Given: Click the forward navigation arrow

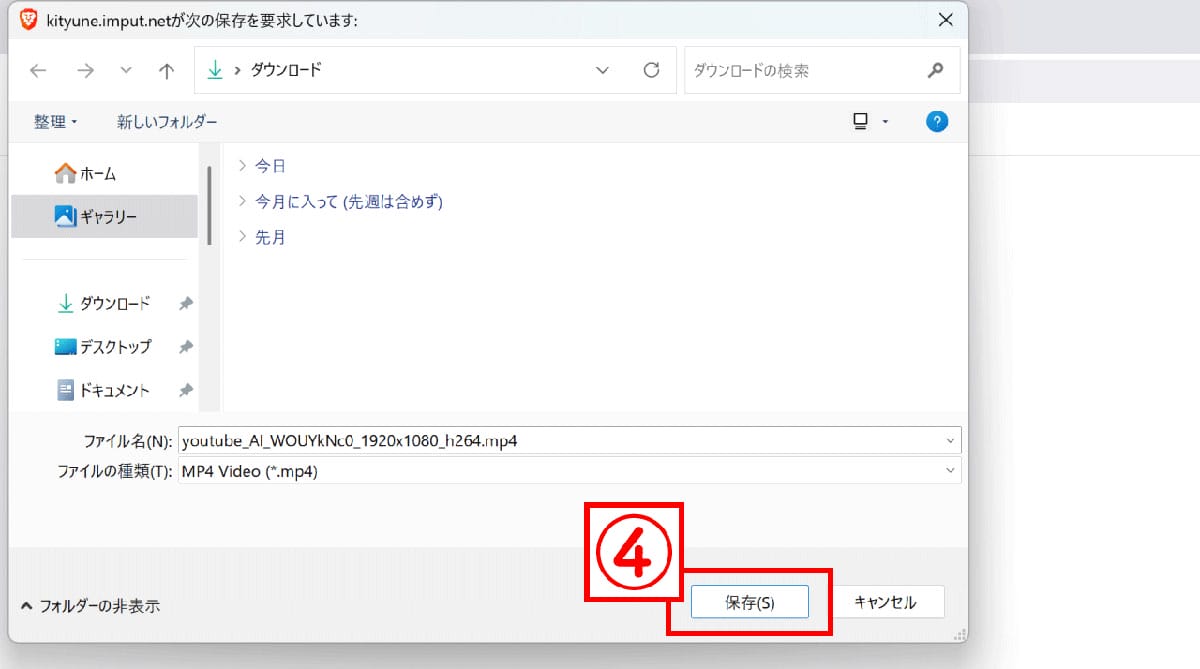Looking at the screenshot, I should (86, 70).
